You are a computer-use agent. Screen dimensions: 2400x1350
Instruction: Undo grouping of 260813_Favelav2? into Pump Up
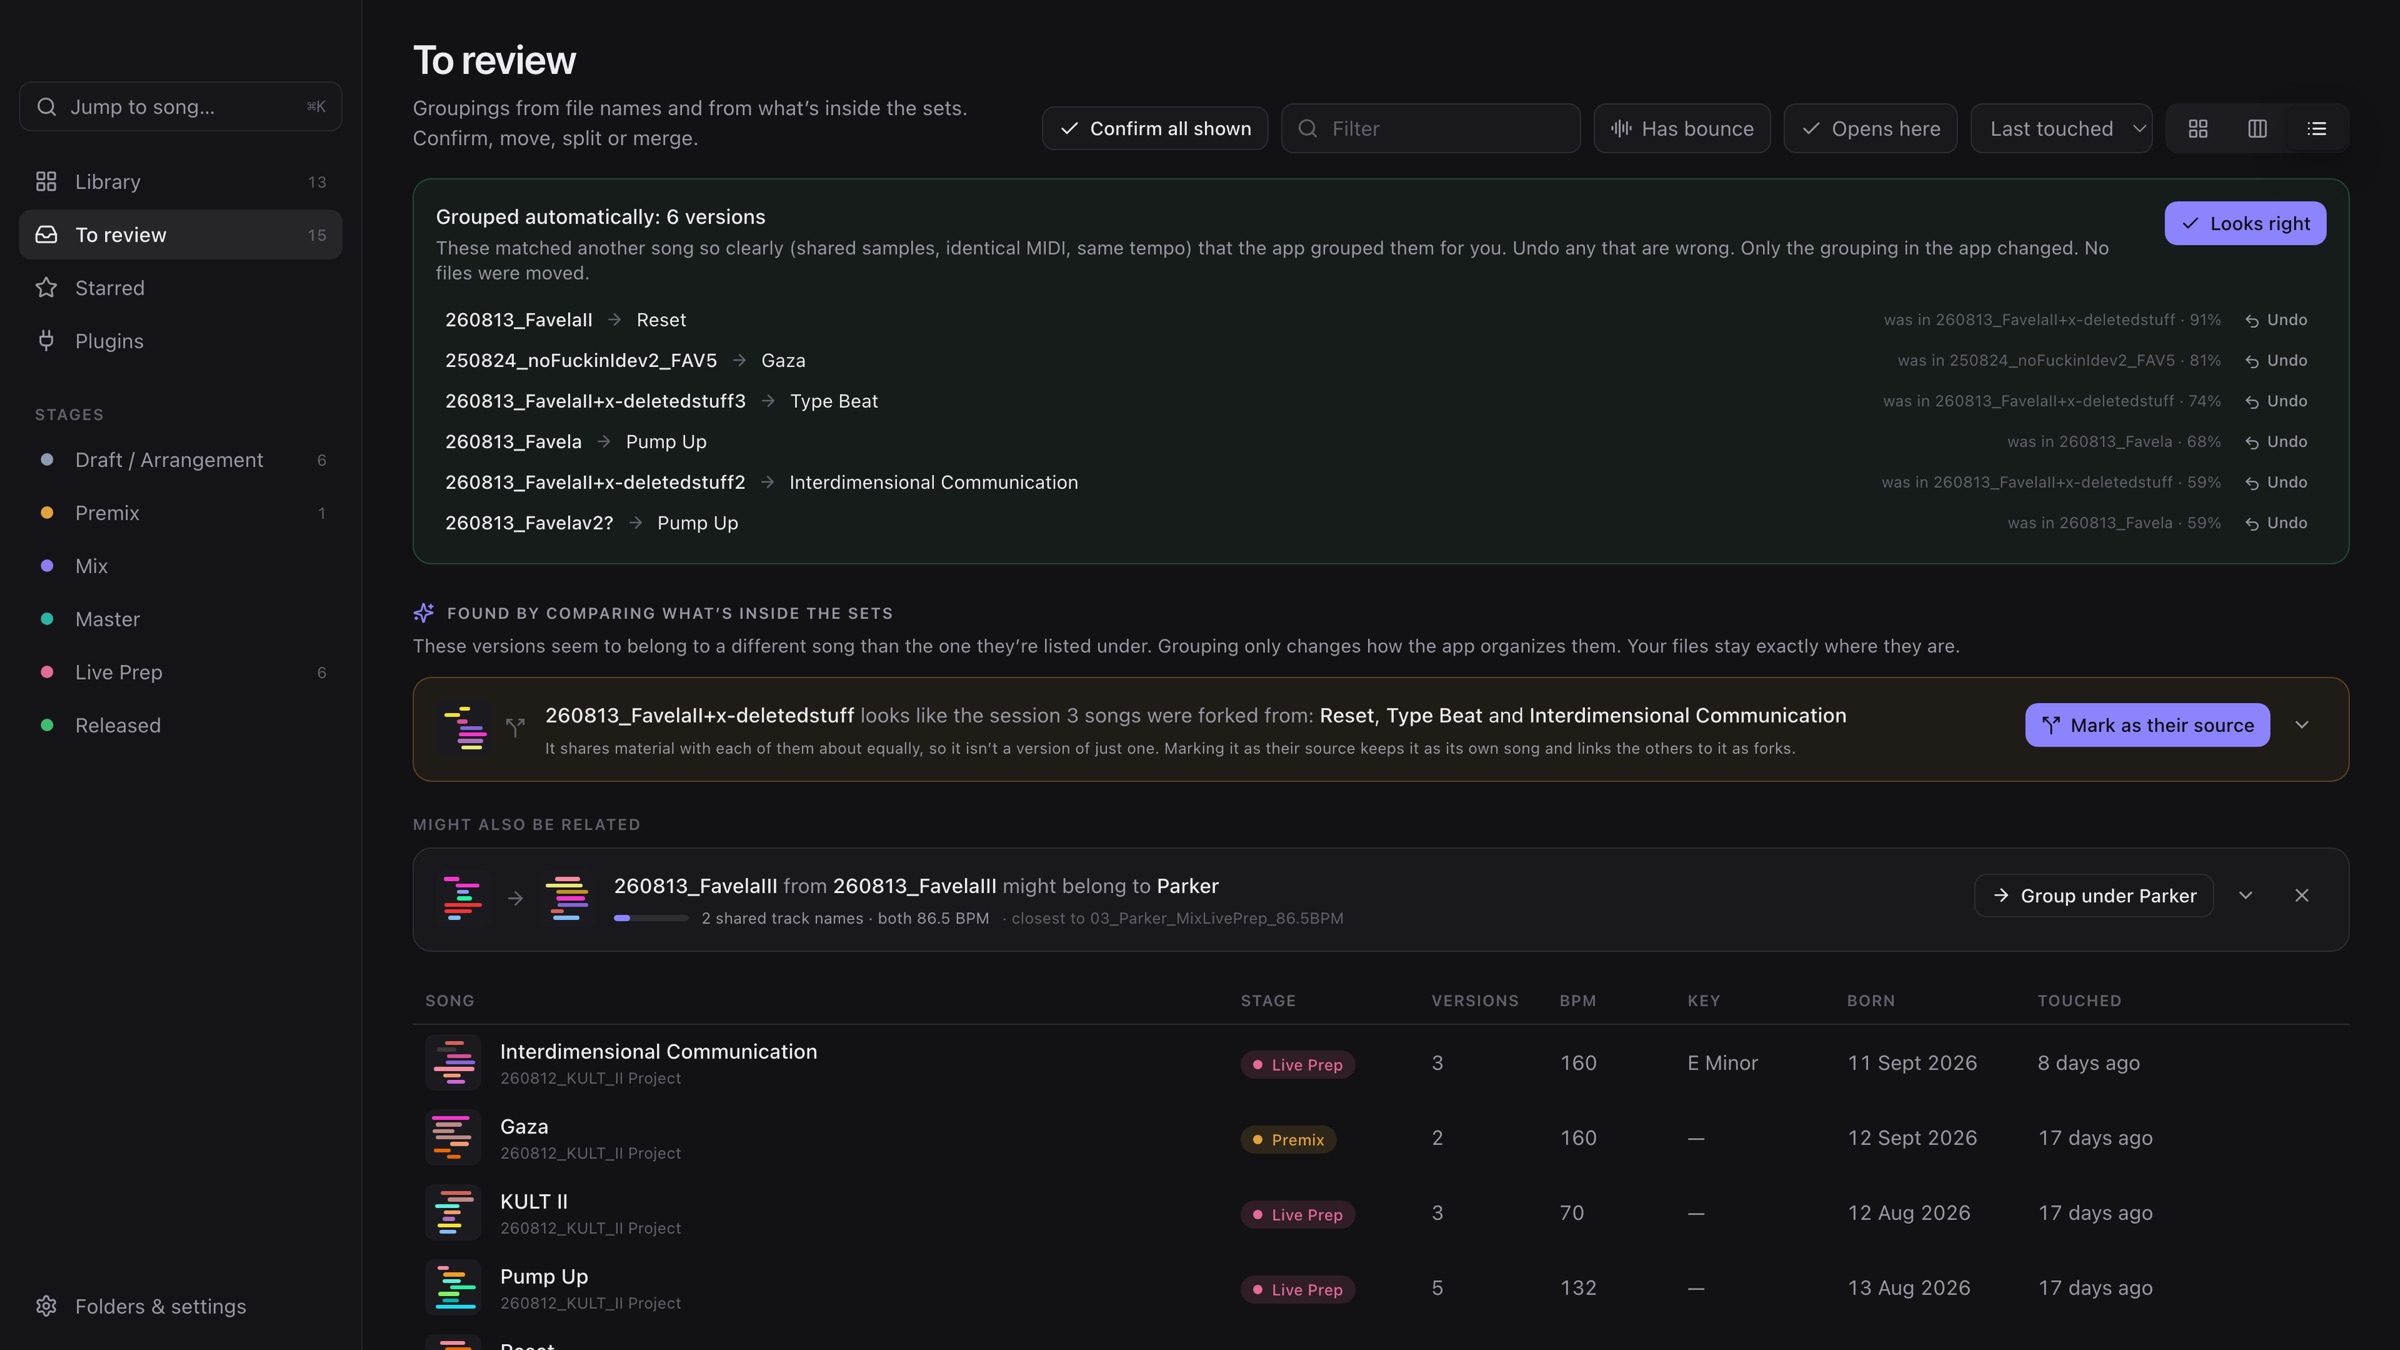[2276, 524]
